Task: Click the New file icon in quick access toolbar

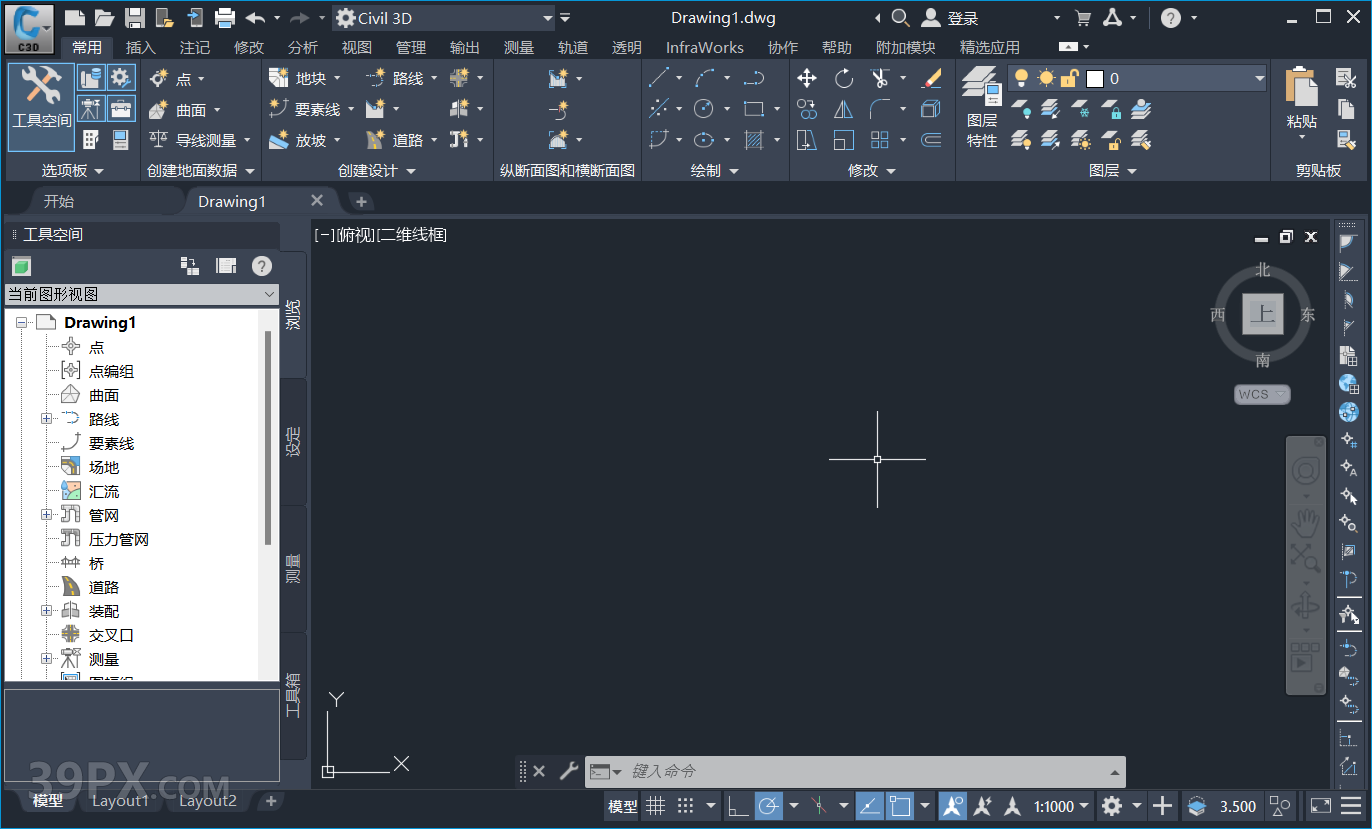Action: (74, 18)
